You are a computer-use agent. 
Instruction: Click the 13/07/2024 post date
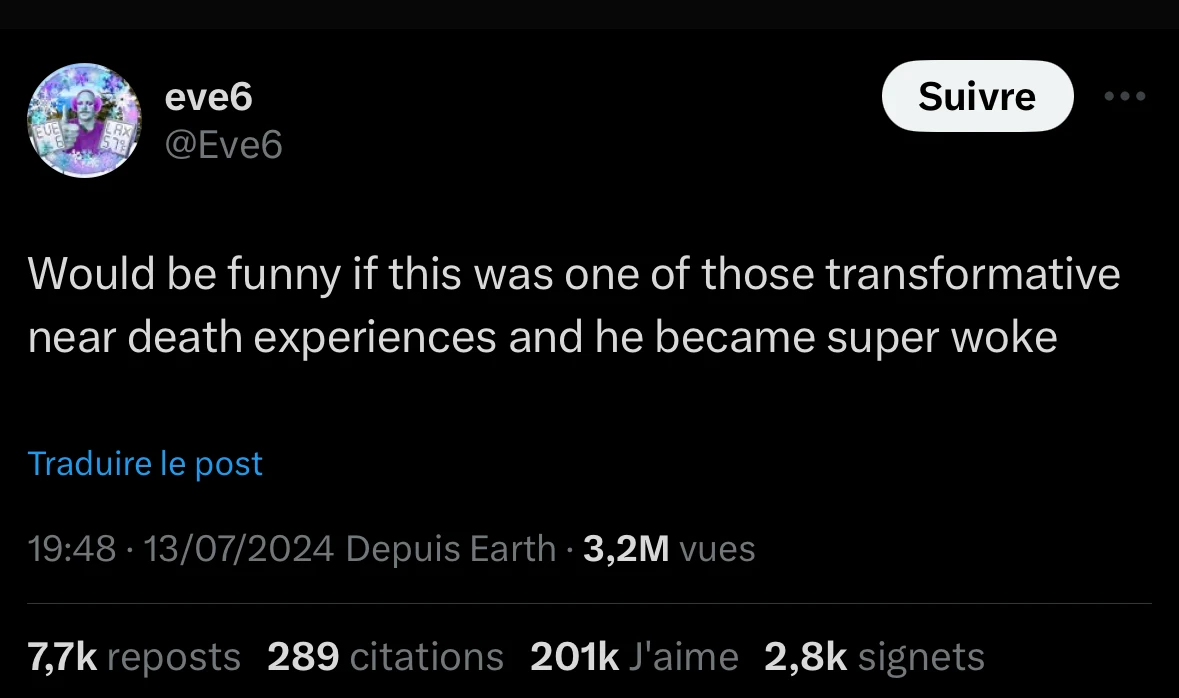(x=238, y=548)
